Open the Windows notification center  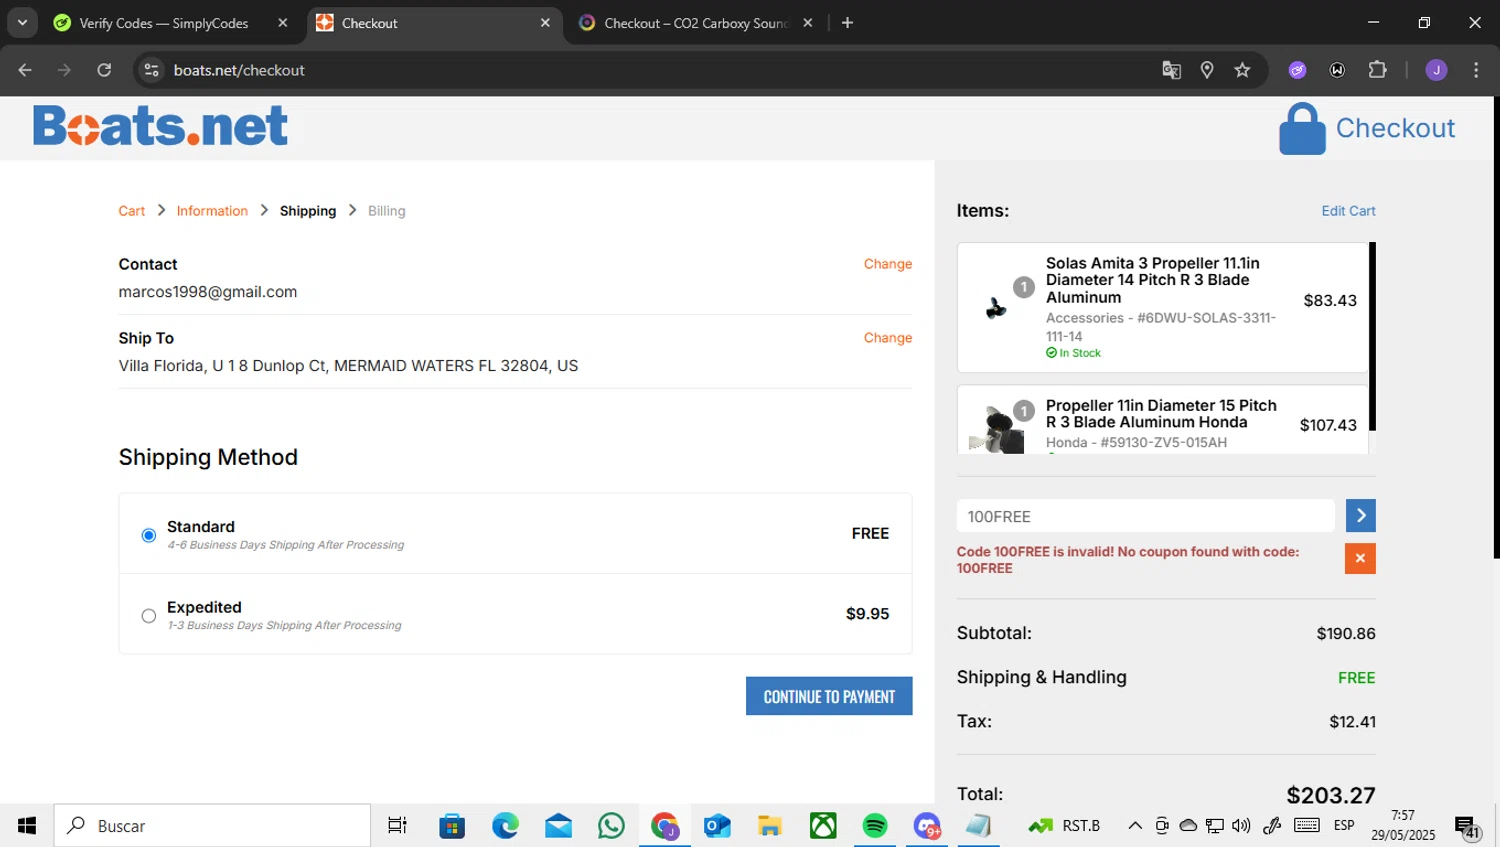click(1467, 827)
